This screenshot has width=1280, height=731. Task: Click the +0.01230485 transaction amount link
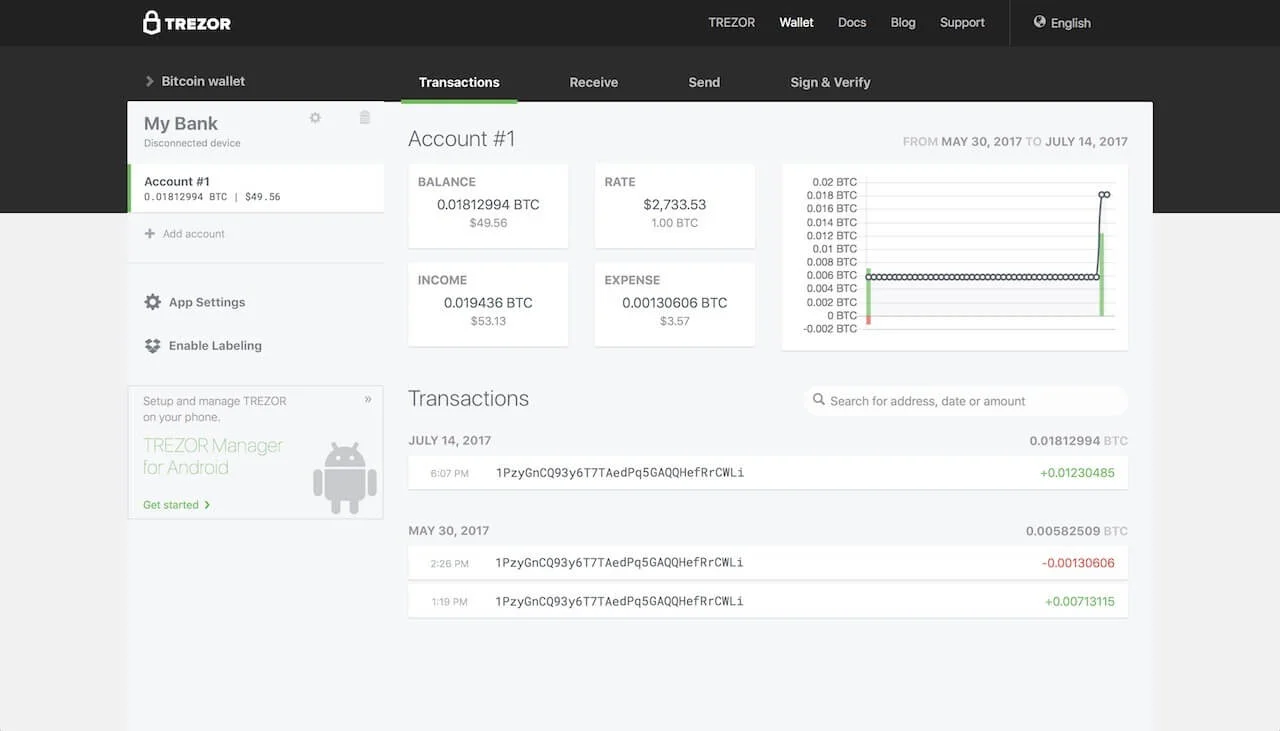click(1077, 472)
